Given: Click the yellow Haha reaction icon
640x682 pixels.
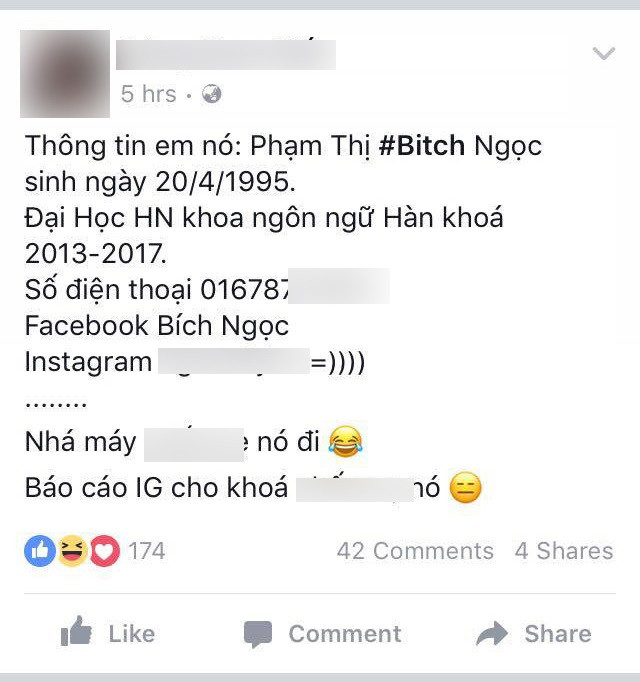Looking at the screenshot, I should coord(72,551).
